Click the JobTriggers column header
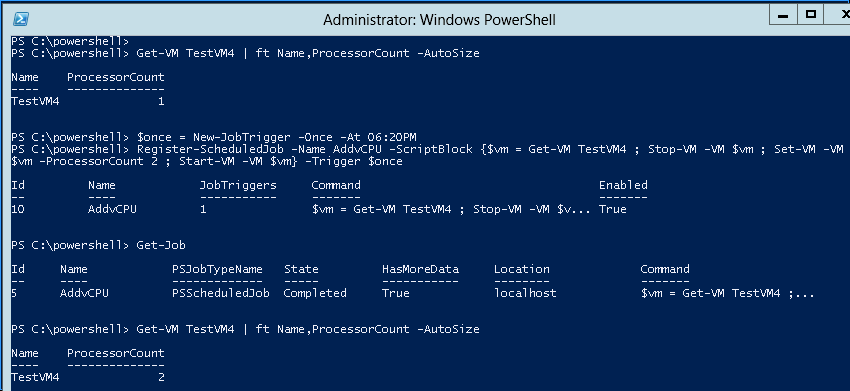The width and height of the screenshot is (850, 391). [x=238, y=185]
